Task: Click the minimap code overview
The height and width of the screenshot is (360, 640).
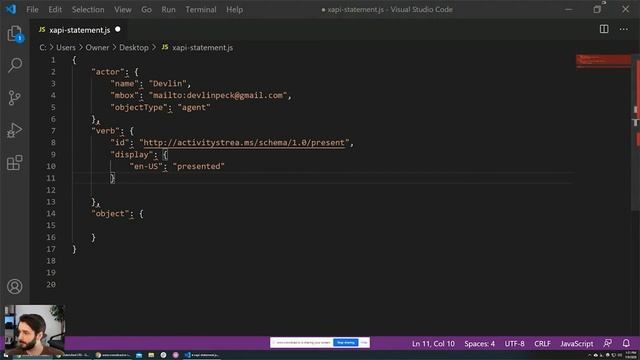Action: click(603, 61)
